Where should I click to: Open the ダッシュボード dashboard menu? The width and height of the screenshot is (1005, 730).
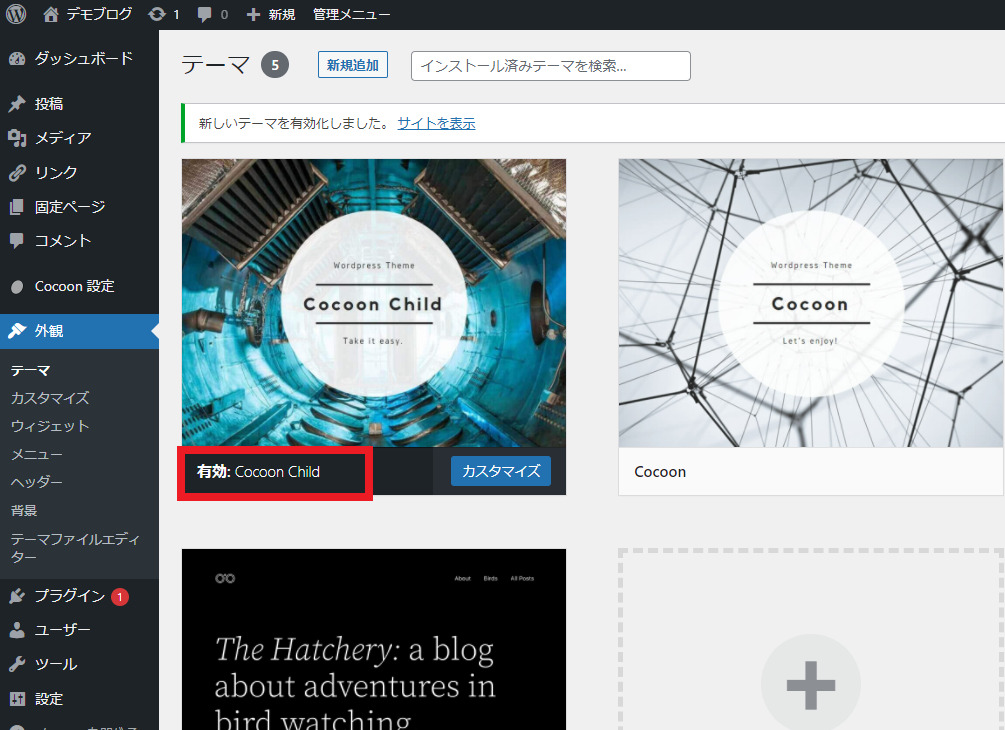[82, 58]
